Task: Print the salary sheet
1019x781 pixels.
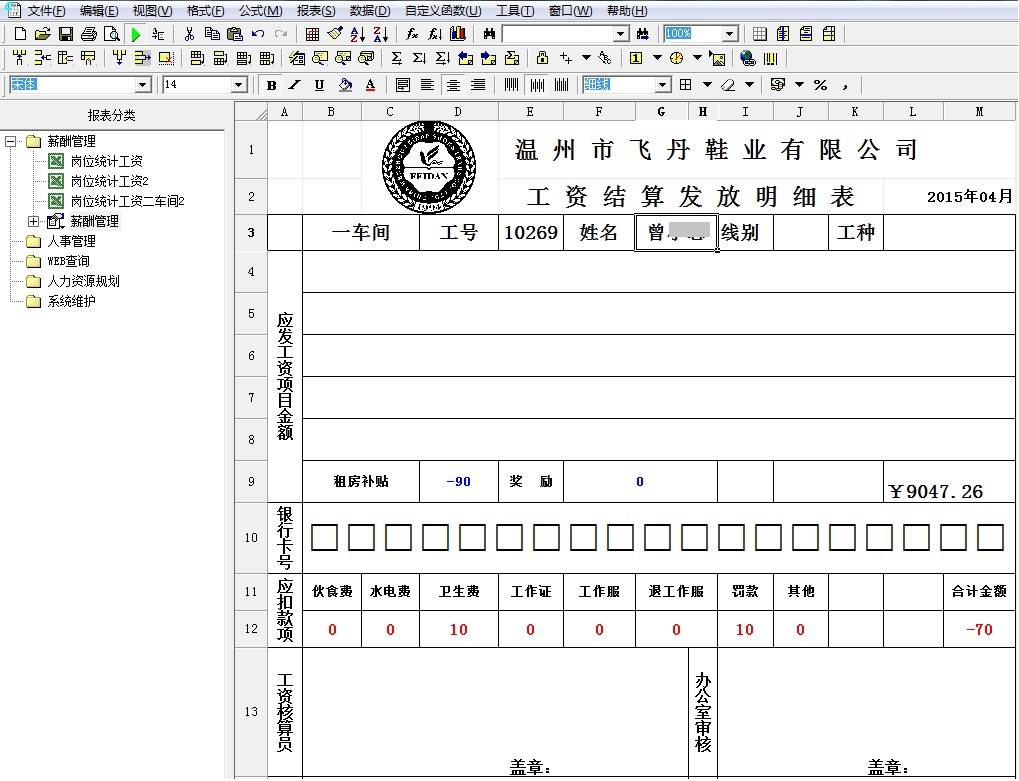Action: tap(88, 34)
